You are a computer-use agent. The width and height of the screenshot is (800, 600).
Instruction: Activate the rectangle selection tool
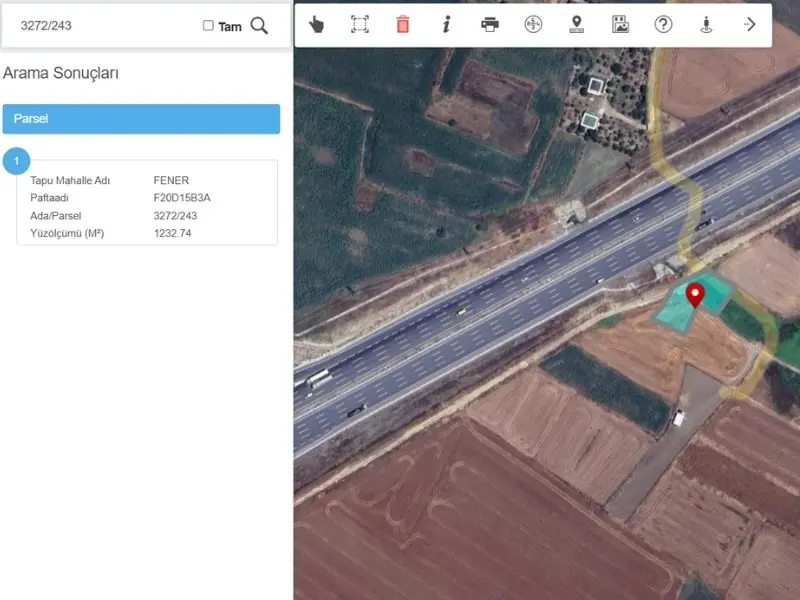pyautogui.click(x=360, y=24)
